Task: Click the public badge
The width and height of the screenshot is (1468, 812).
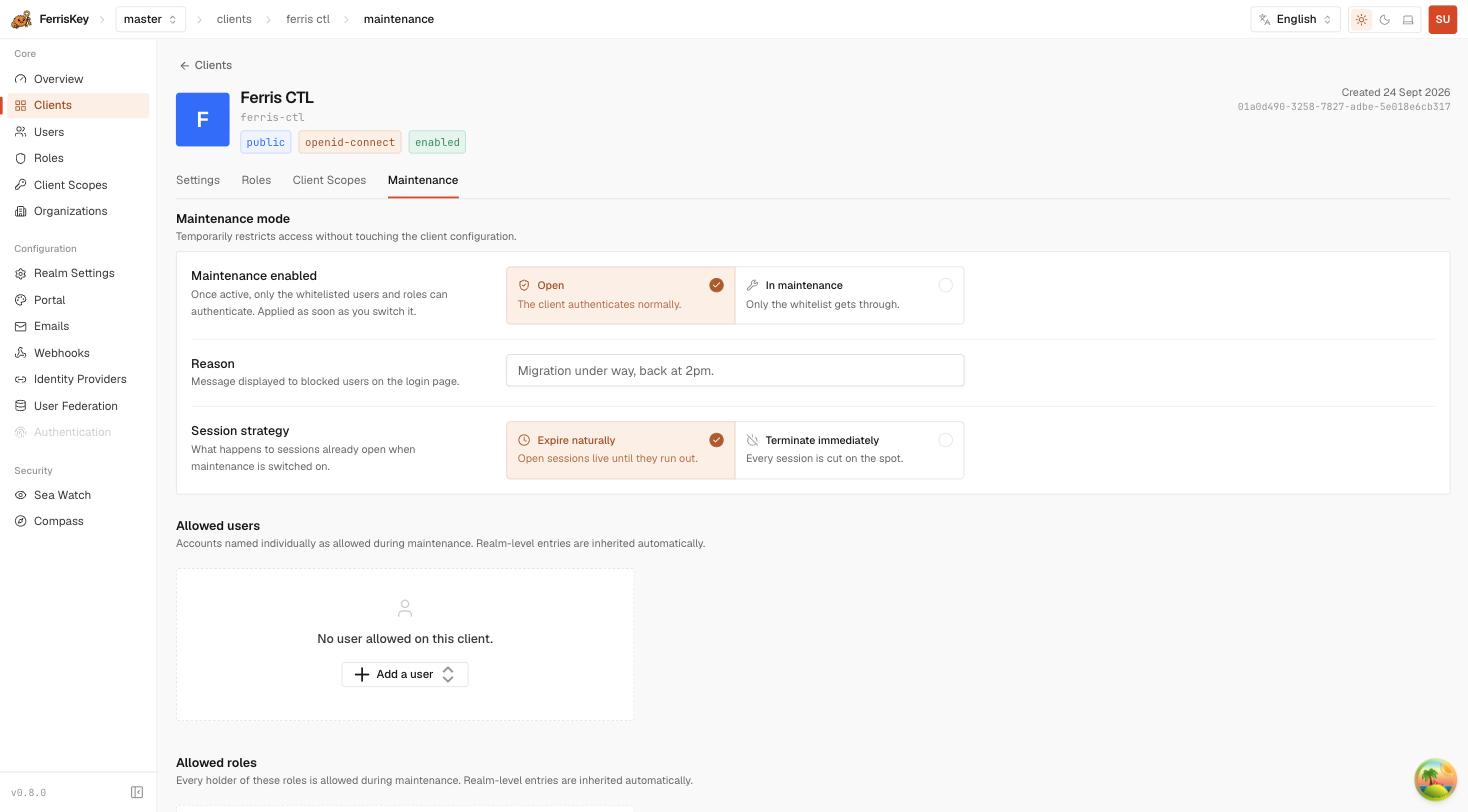Action: click(x=265, y=142)
